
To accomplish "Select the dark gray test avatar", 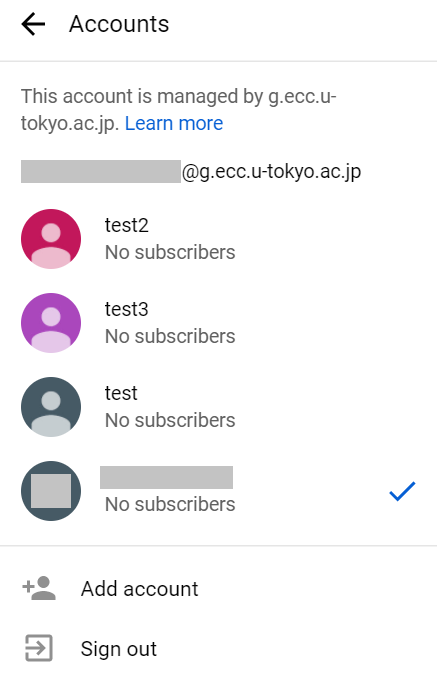I will coord(51,407).
